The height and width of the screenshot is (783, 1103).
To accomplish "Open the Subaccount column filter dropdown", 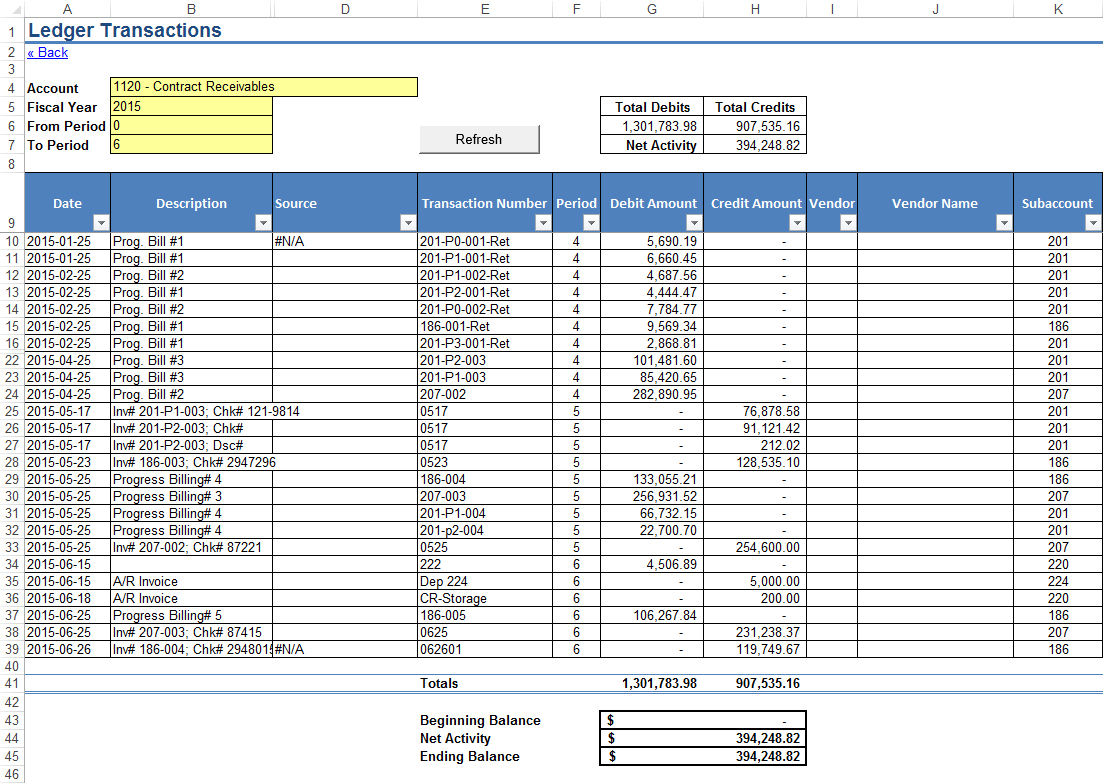I will coord(1093,223).
